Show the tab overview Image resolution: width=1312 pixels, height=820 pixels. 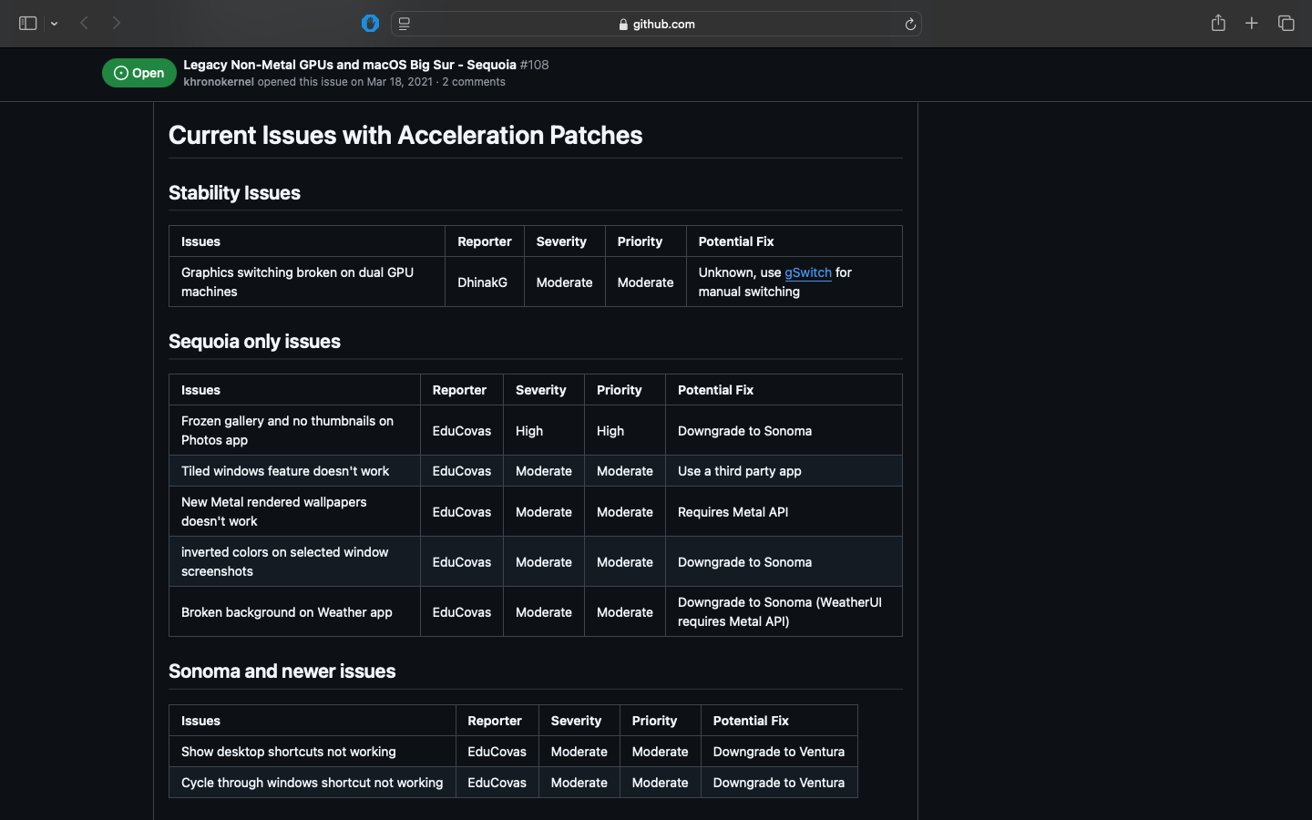click(x=1286, y=23)
